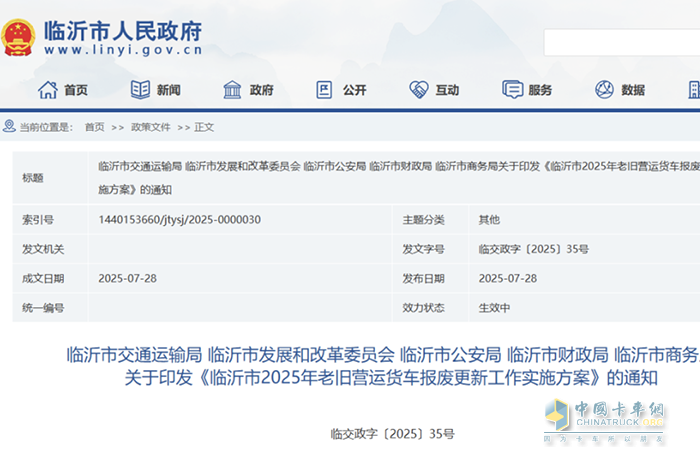Screen dimensions: 700x467
Task: Click the title text in the table's 标题 row
Action: 399,178
